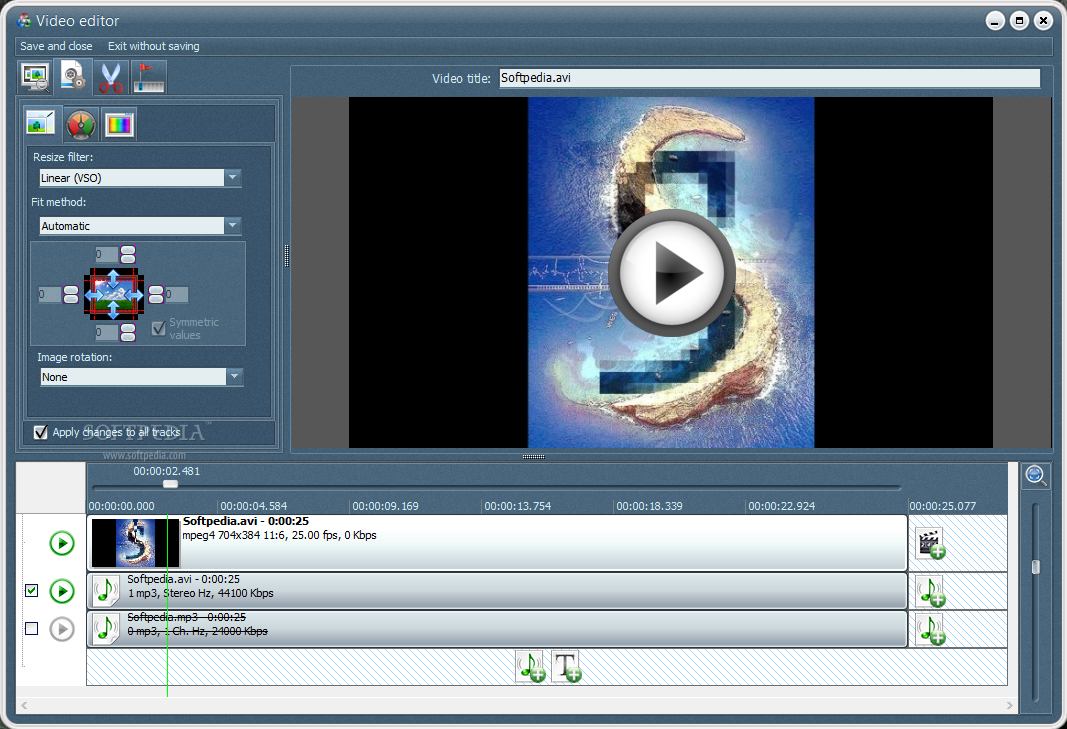Click the horizontal splitter grip below preview
Image resolution: width=1067 pixels, height=729 pixels.
[x=534, y=457]
